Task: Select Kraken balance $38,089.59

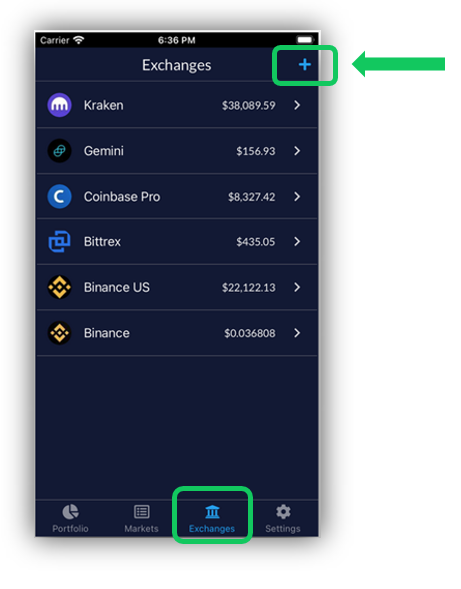Action: 248,106
